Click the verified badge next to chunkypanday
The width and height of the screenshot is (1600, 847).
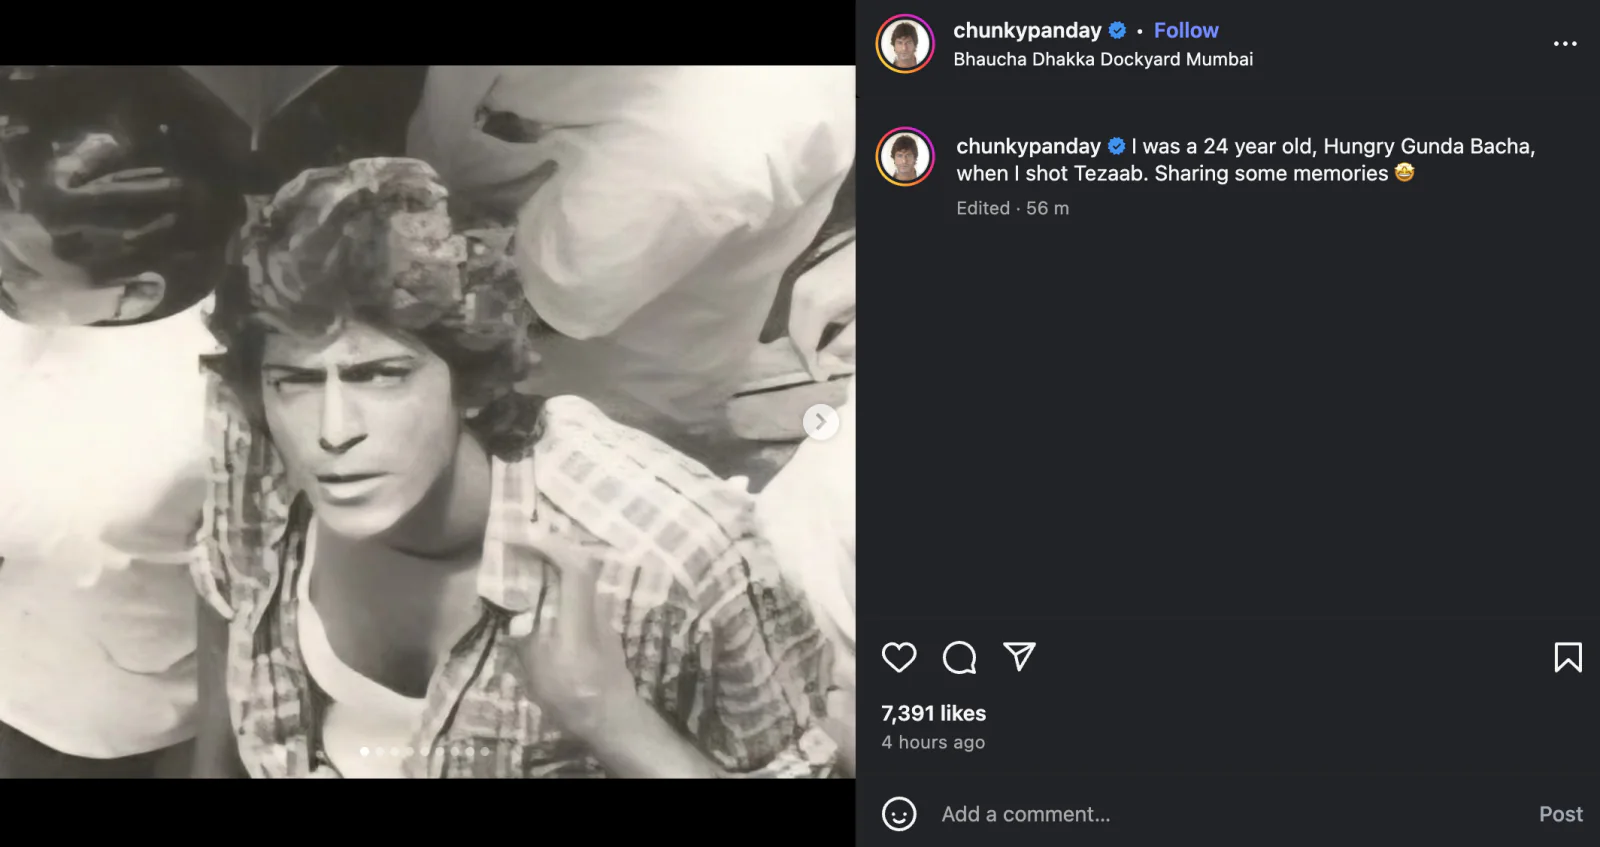tap(1117, 30)
